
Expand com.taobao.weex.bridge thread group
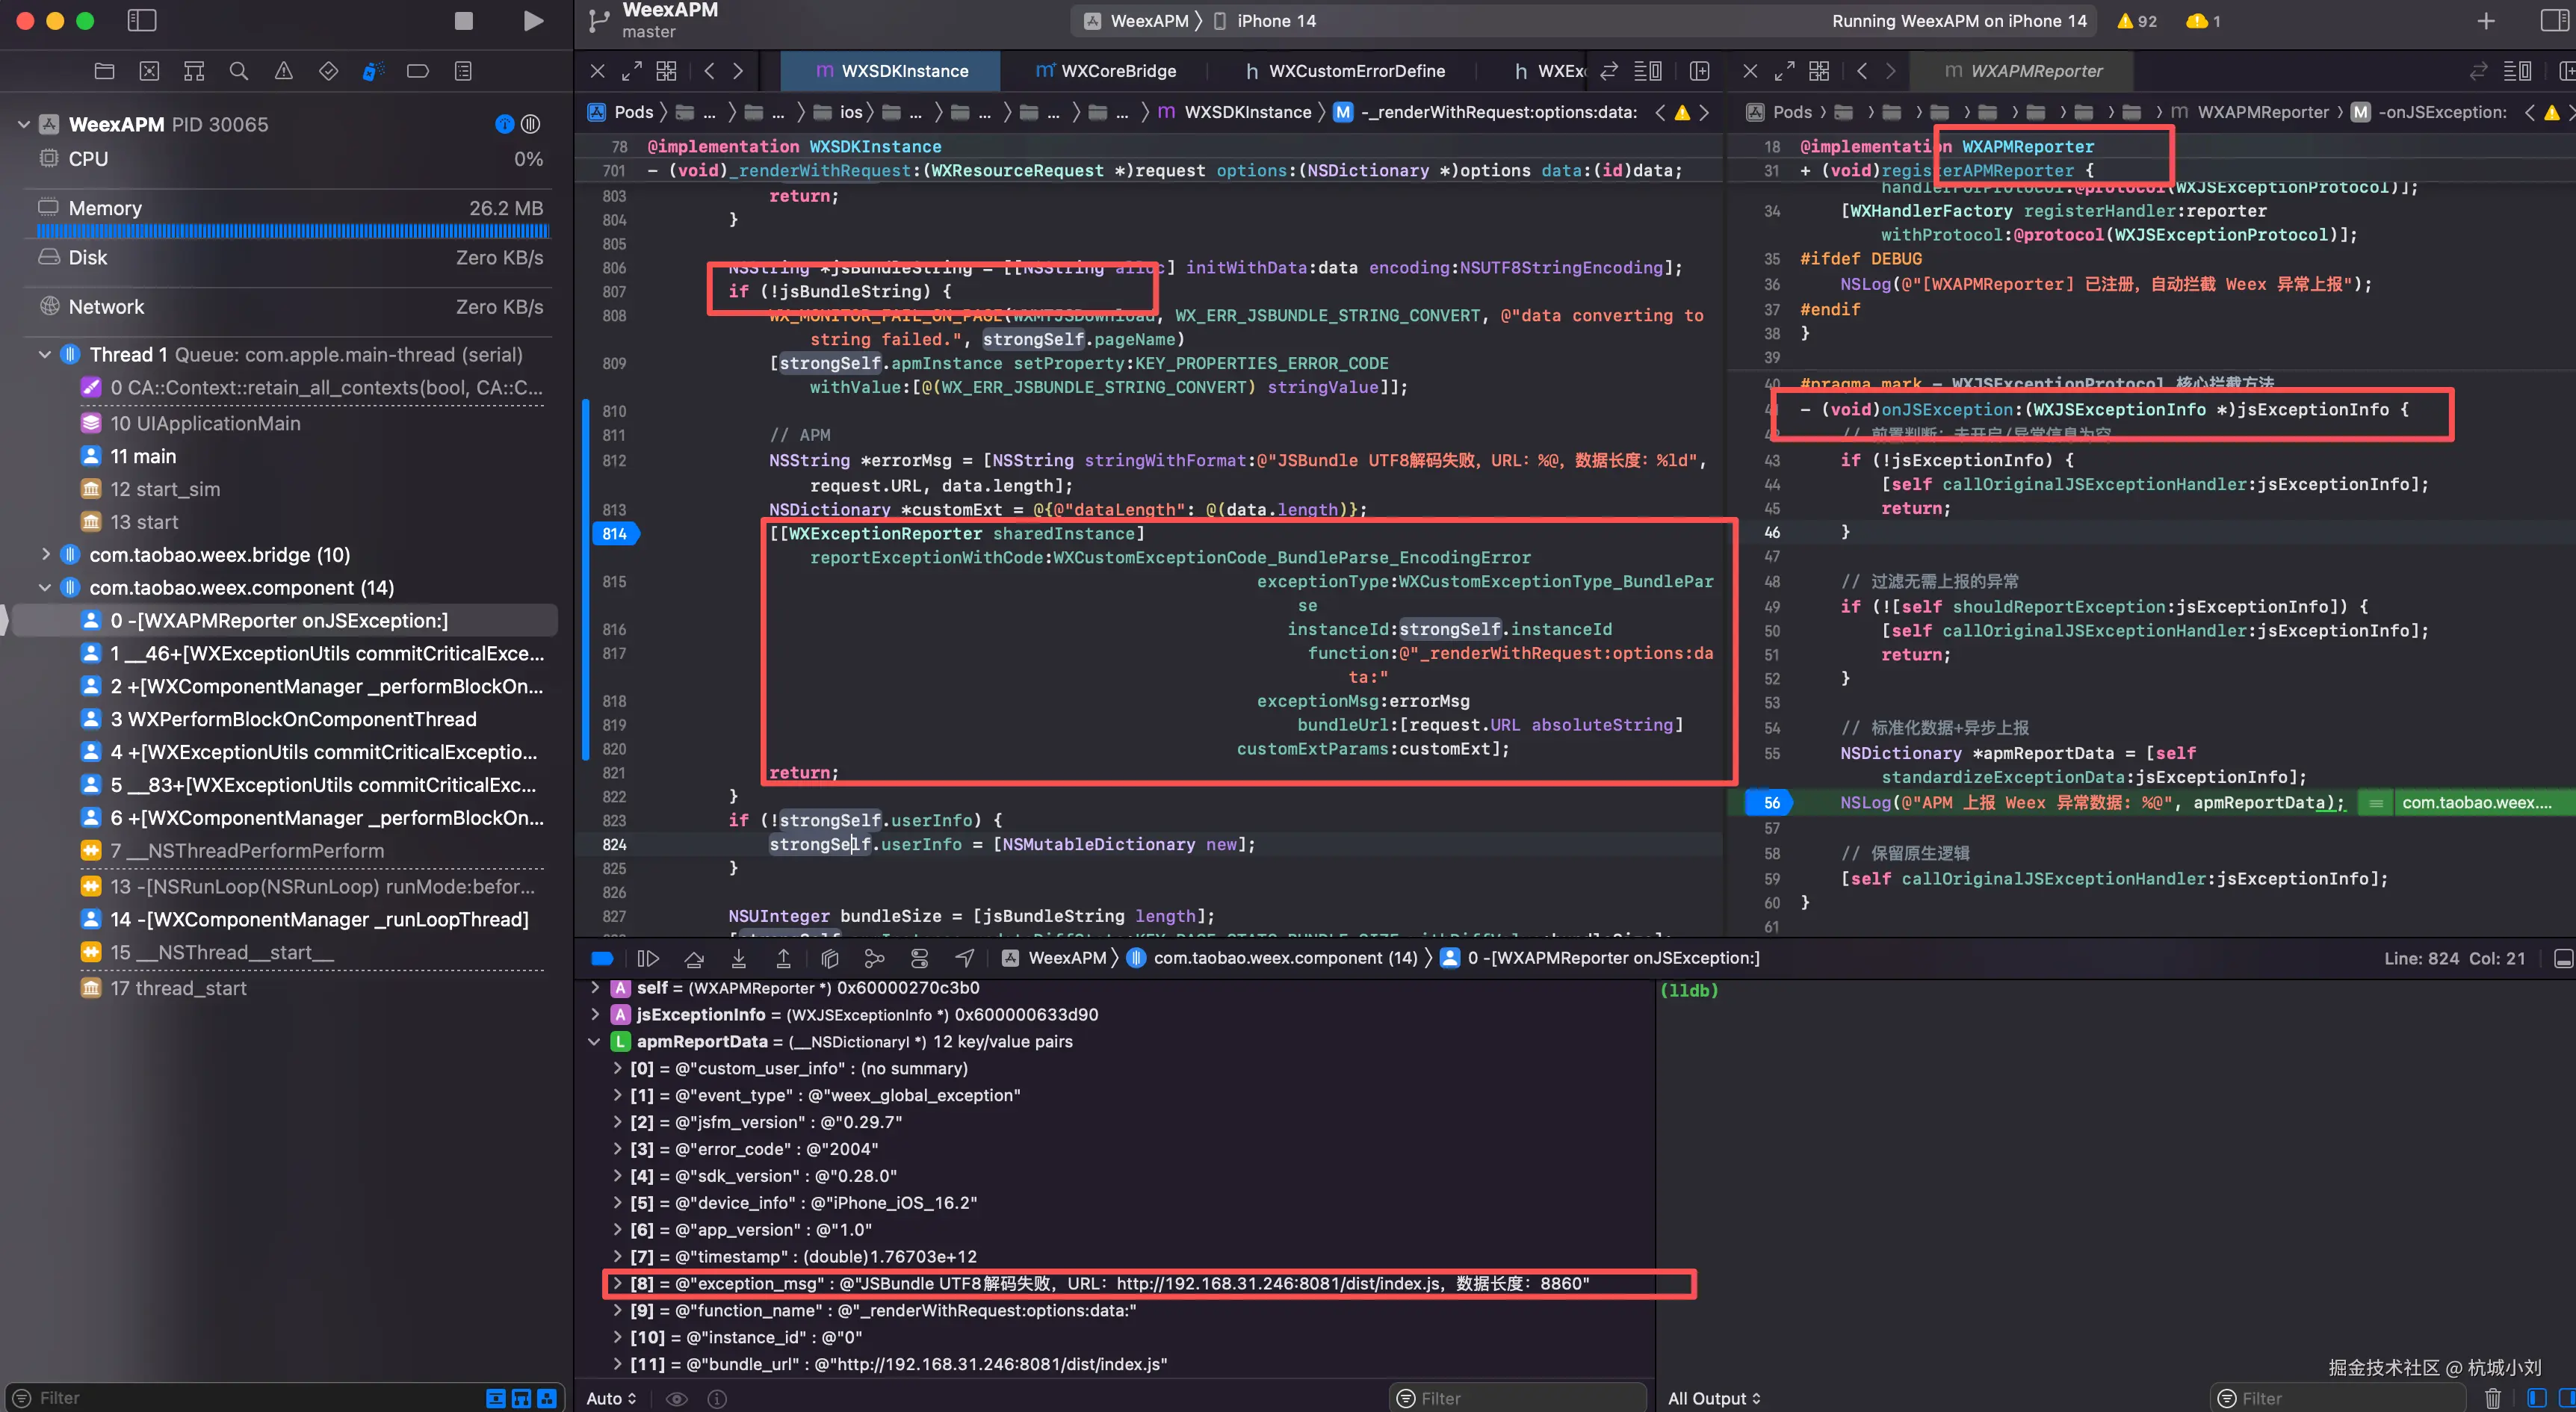tap(46, 554)
